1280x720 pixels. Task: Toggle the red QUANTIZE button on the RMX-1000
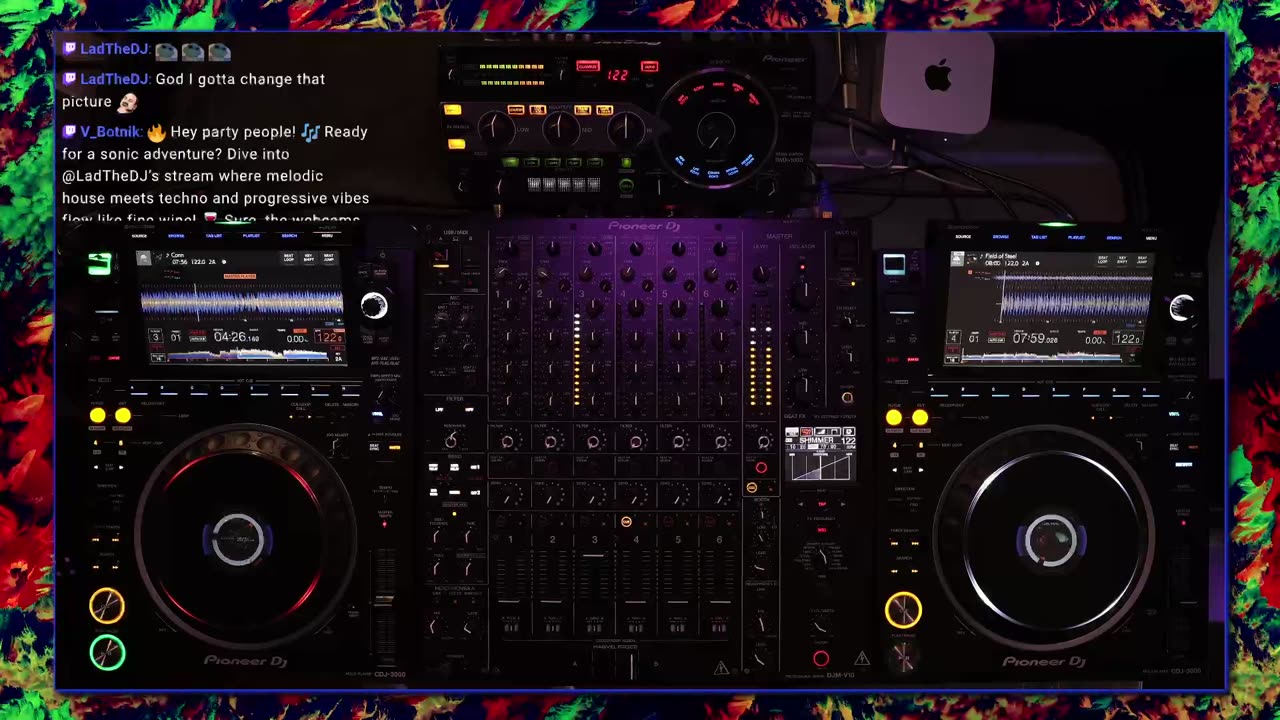(587, 67)
